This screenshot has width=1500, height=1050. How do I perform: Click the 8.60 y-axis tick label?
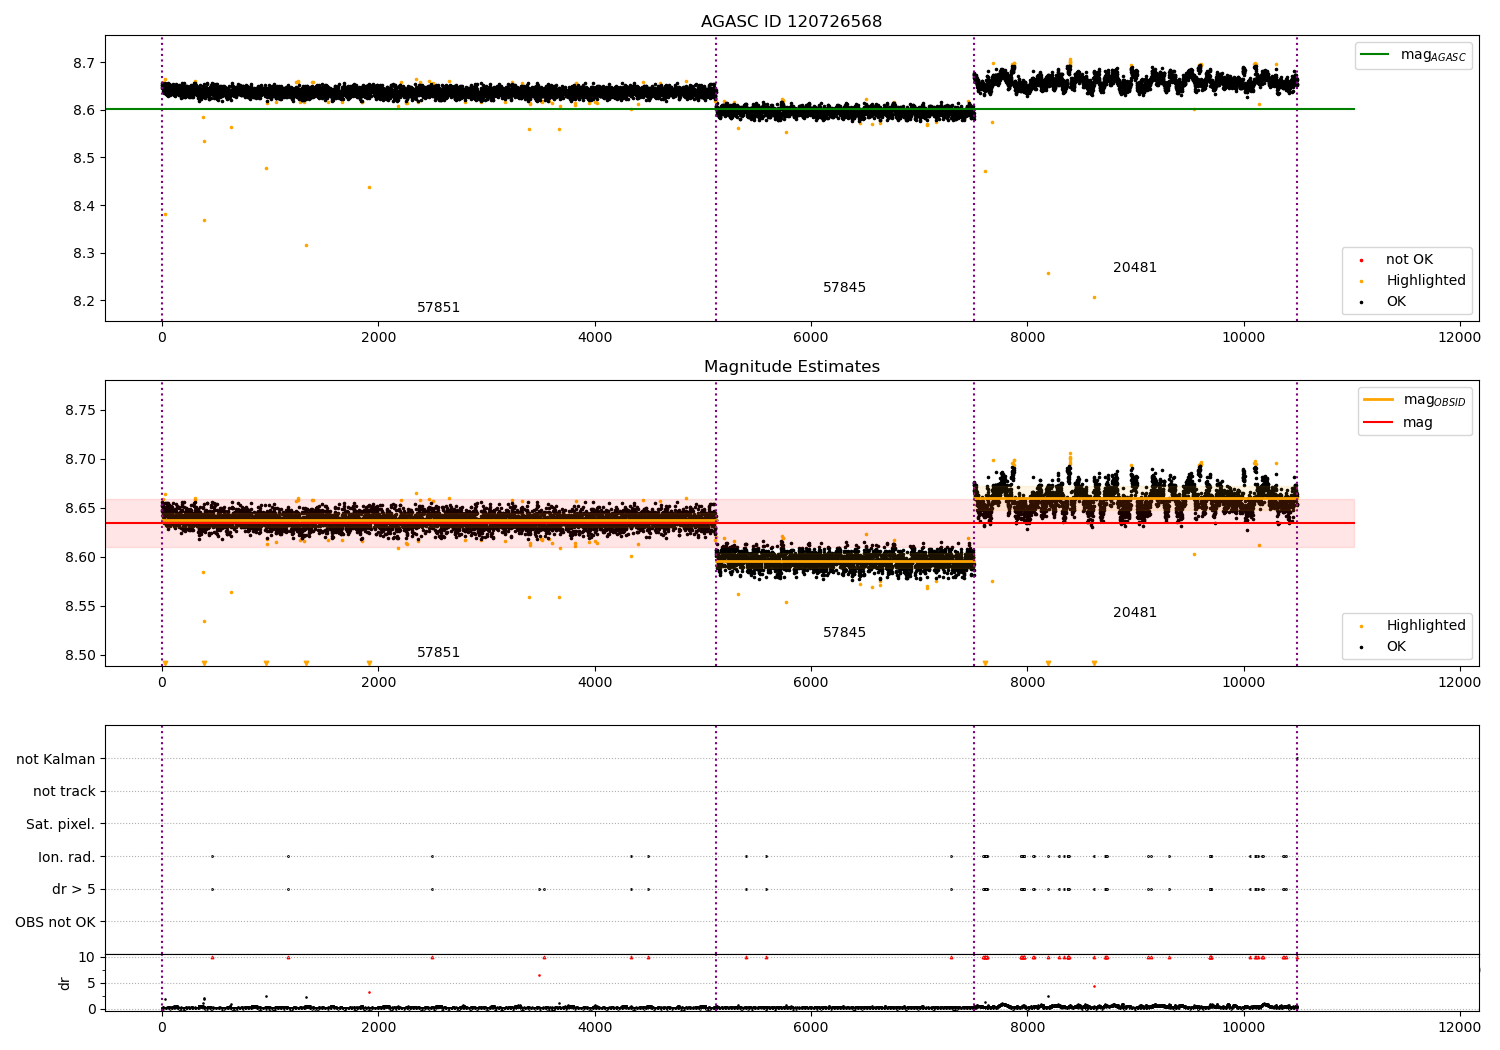(x=80, y=558)
